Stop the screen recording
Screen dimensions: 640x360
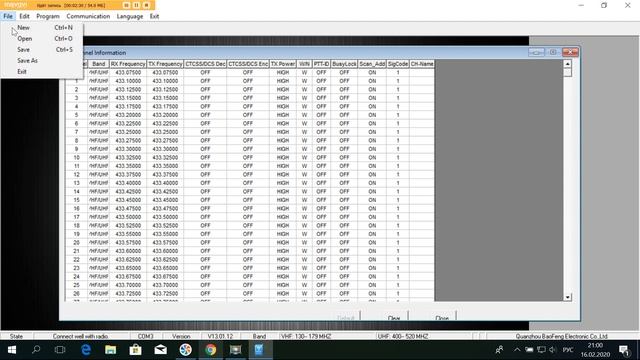point(146,5)
